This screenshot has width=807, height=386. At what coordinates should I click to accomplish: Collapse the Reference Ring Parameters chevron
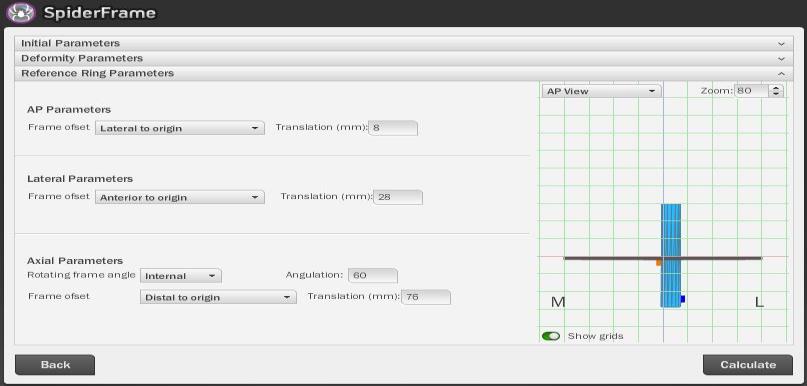pos(781,74)
